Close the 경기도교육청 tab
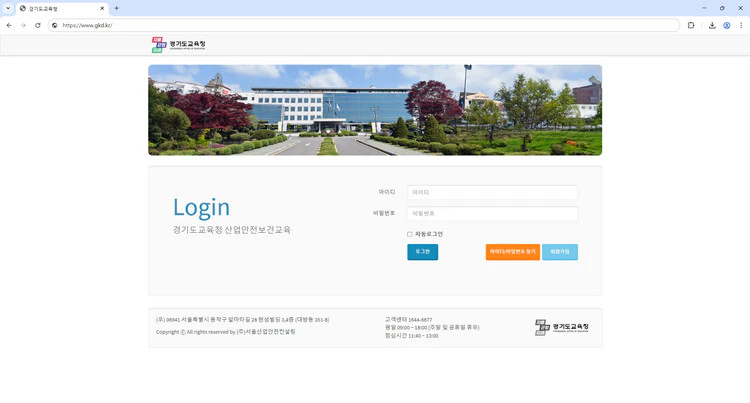This screenshot has width=750, height=403. pyautogui.click(x=102, y=8)
